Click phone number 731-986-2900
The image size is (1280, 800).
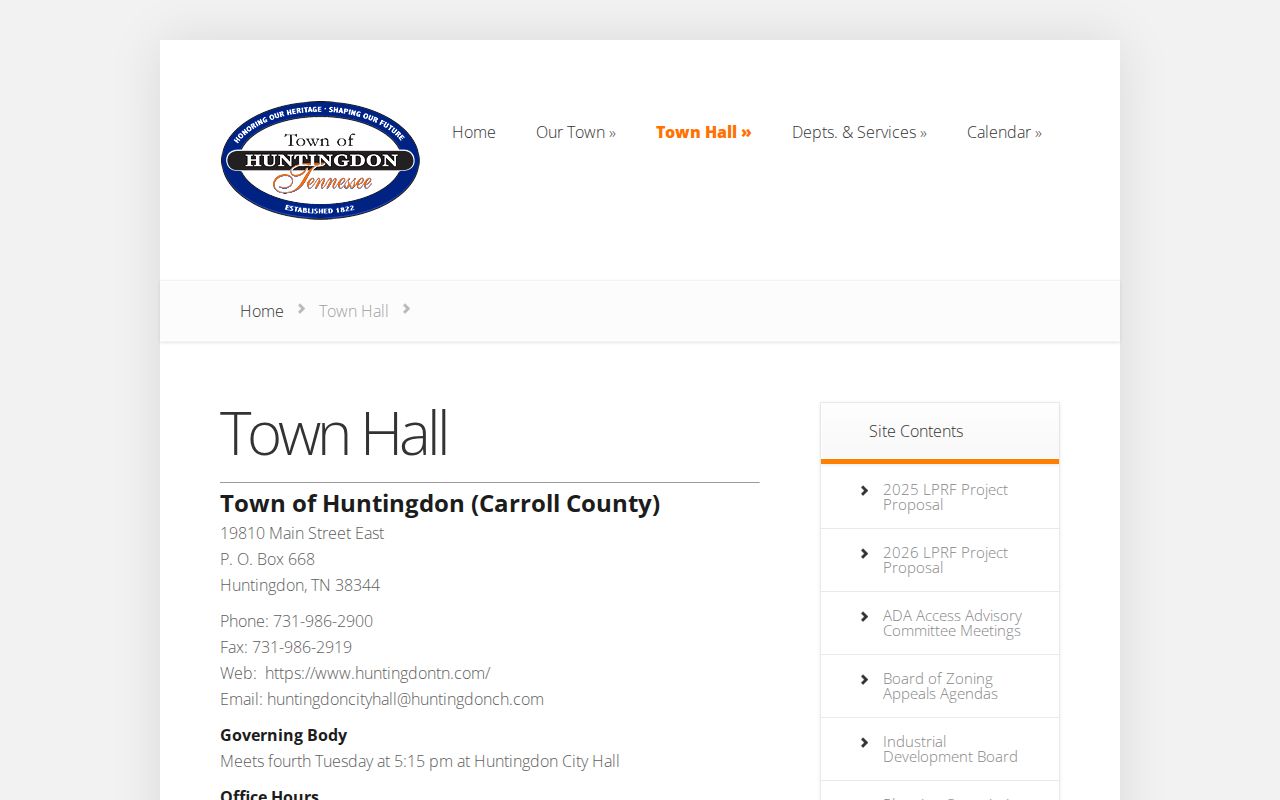pyautogui.click(x=323, y=621)
